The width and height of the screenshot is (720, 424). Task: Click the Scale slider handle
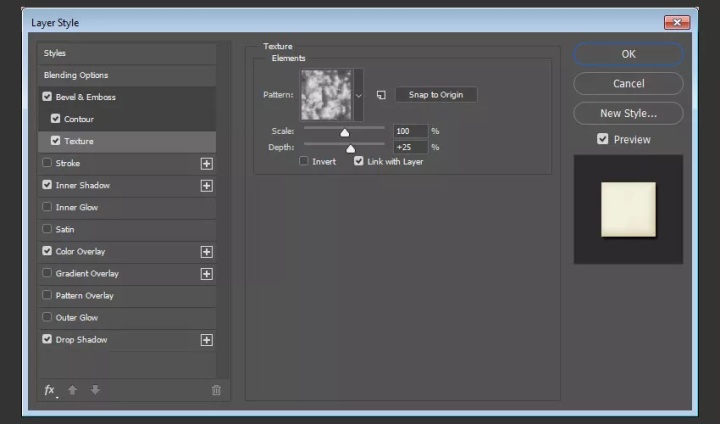click(x=344, y=132)
